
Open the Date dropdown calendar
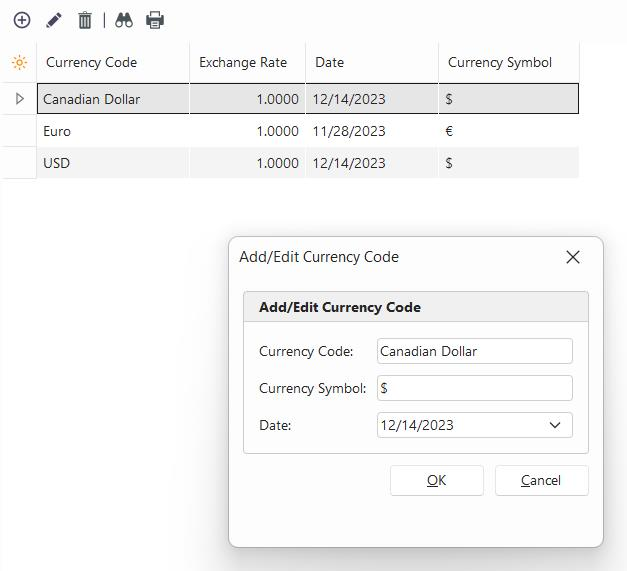555,425
